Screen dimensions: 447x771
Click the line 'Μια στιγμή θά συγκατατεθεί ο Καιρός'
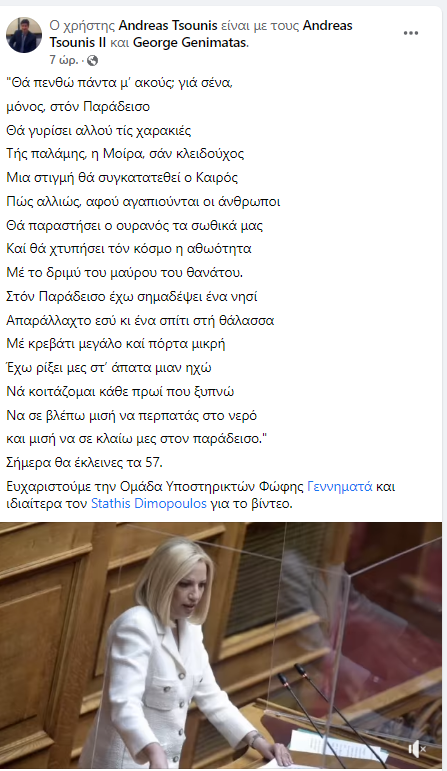click(x=122, y=178)
